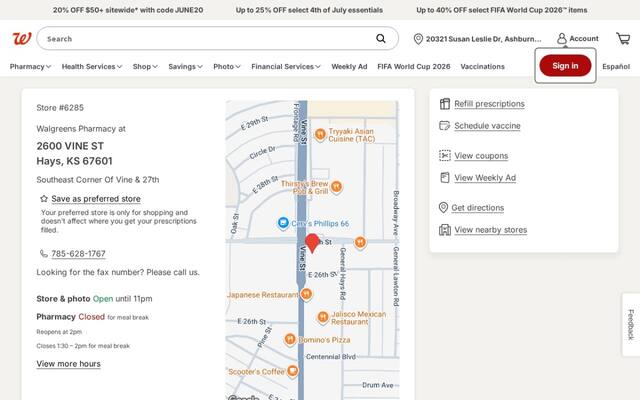Click Refill prescriptions link
This screenshot has width=640, height=400.
point(489,104)
